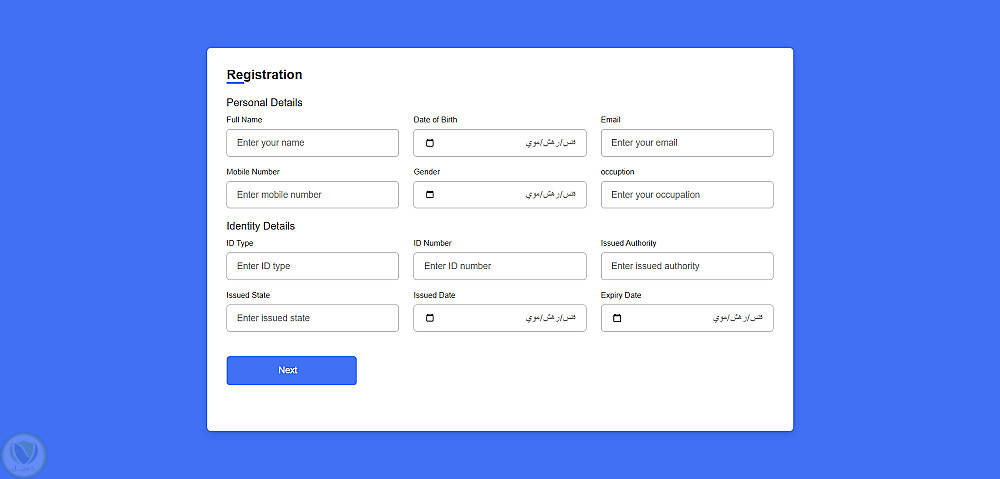Screen dimensions: 1000x479
Task: Click the Next button
Action: (x=291, y=370)
